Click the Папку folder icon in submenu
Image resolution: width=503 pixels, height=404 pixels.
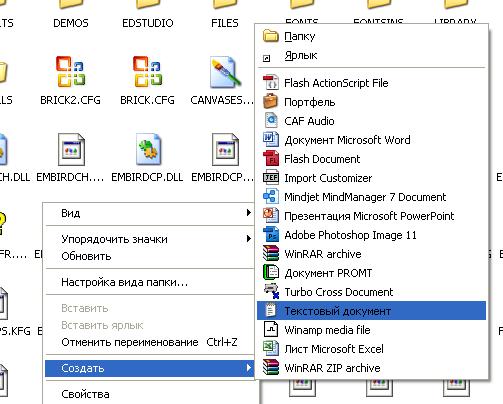coord(270,36)
